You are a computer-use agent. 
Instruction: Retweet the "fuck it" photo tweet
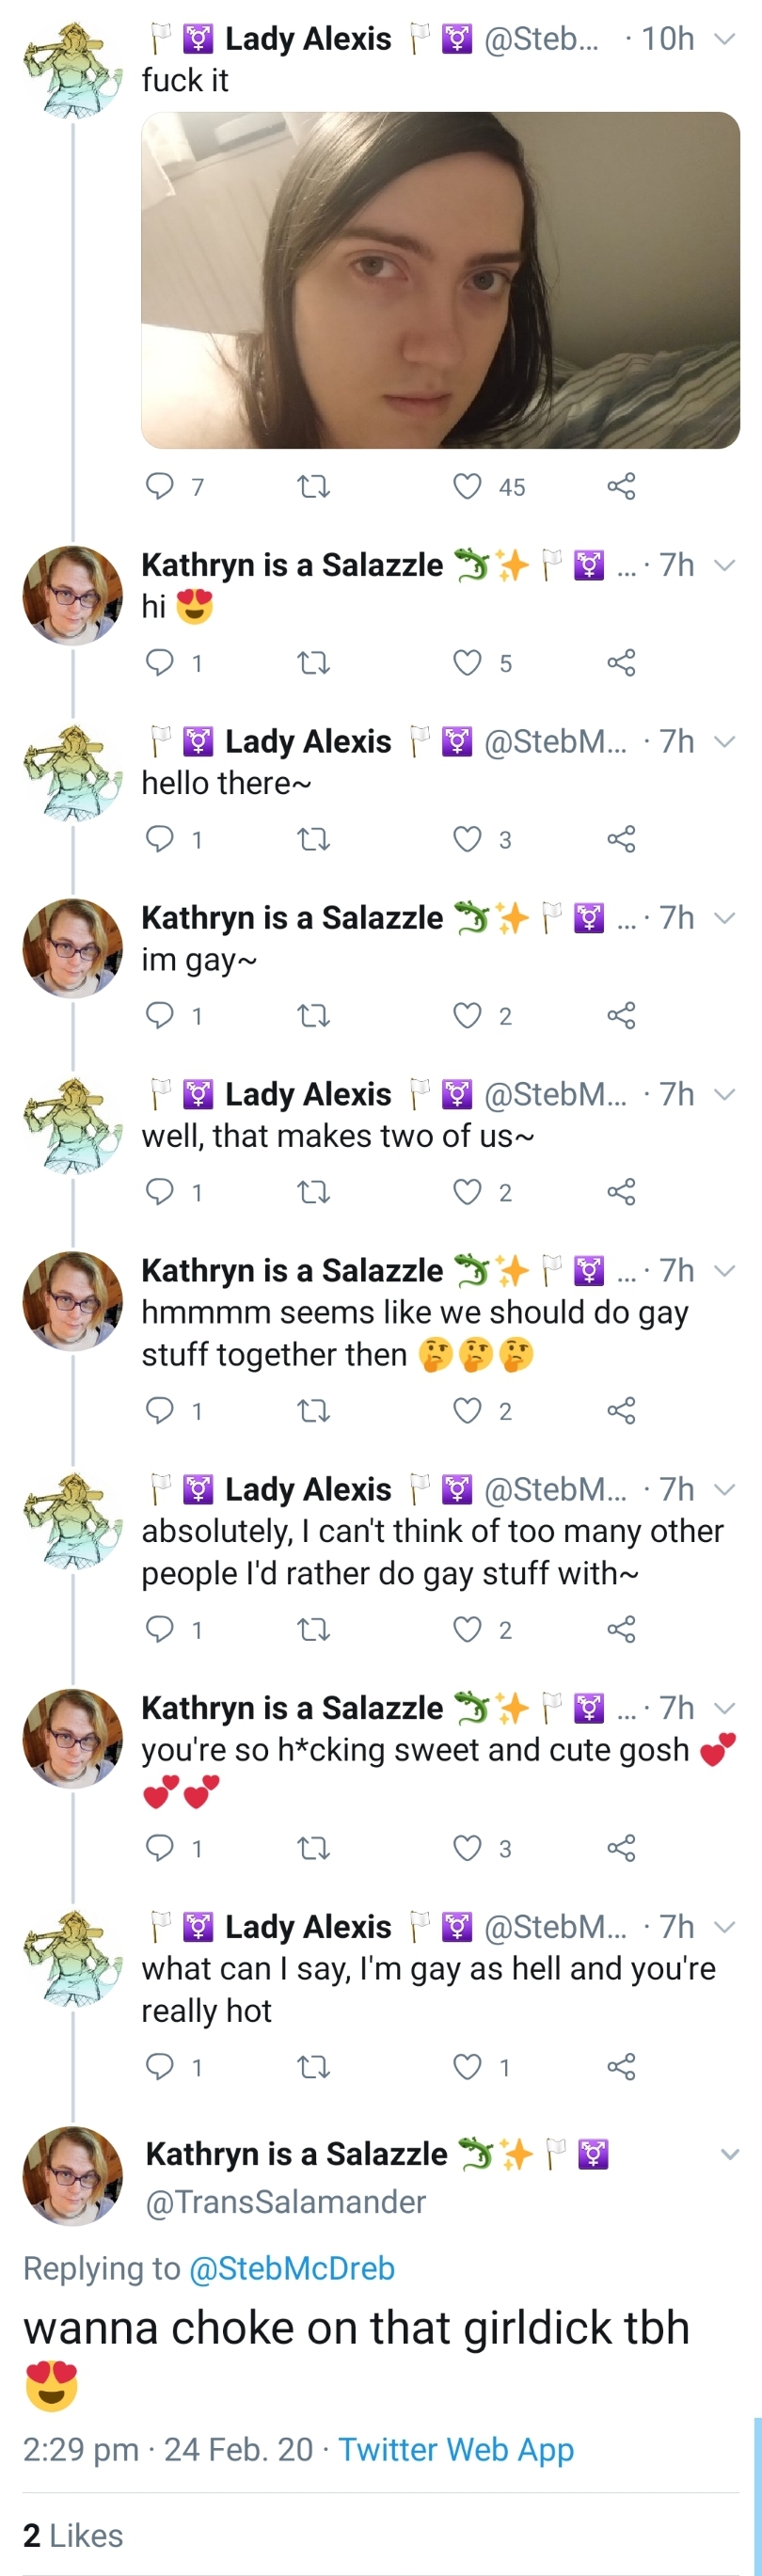click(314, 486)
